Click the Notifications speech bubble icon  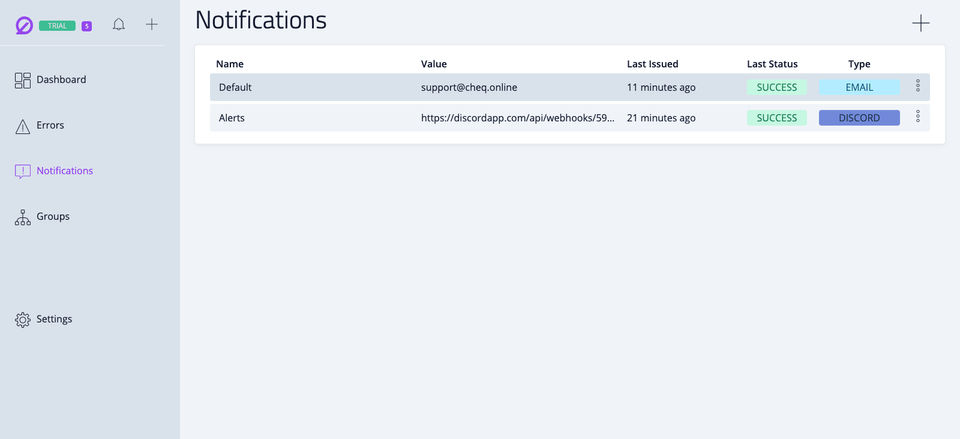(22, 171)
